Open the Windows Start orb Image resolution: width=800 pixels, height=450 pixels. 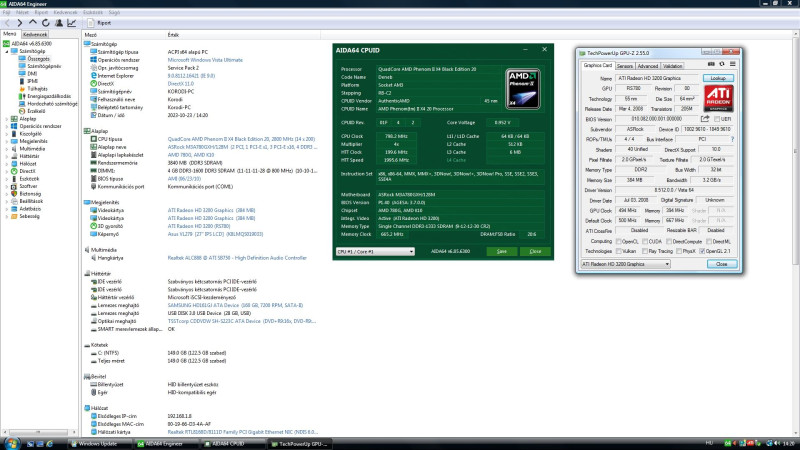(10, 443)
